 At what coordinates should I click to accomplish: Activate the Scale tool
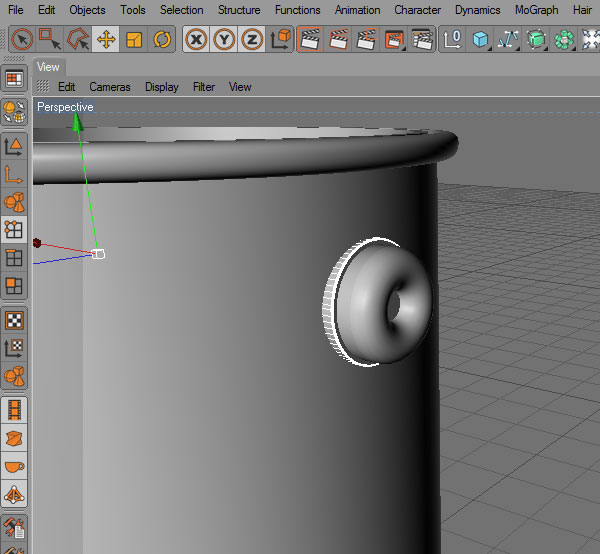pyautogui.click(x=134, y=39)
